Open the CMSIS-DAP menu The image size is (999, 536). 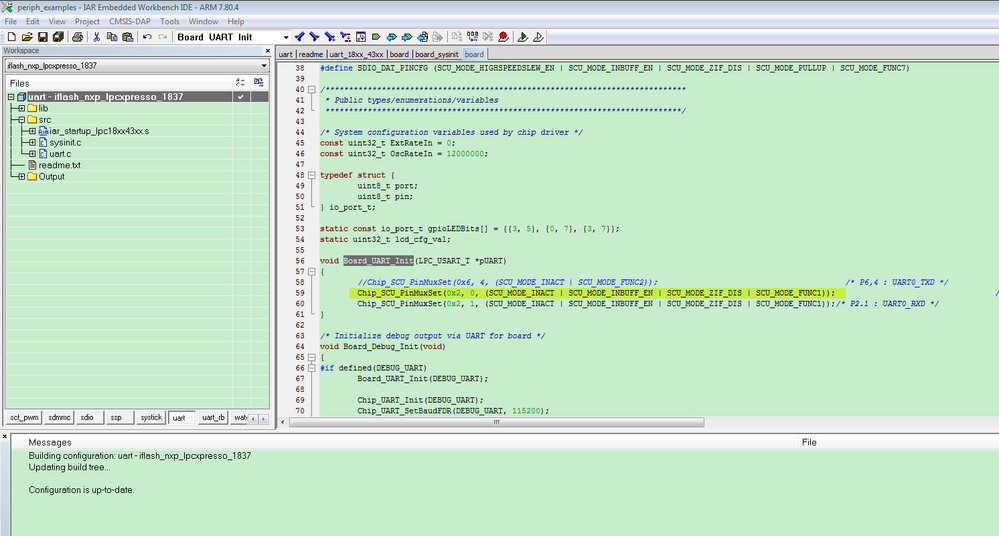[x=130, y=21]
